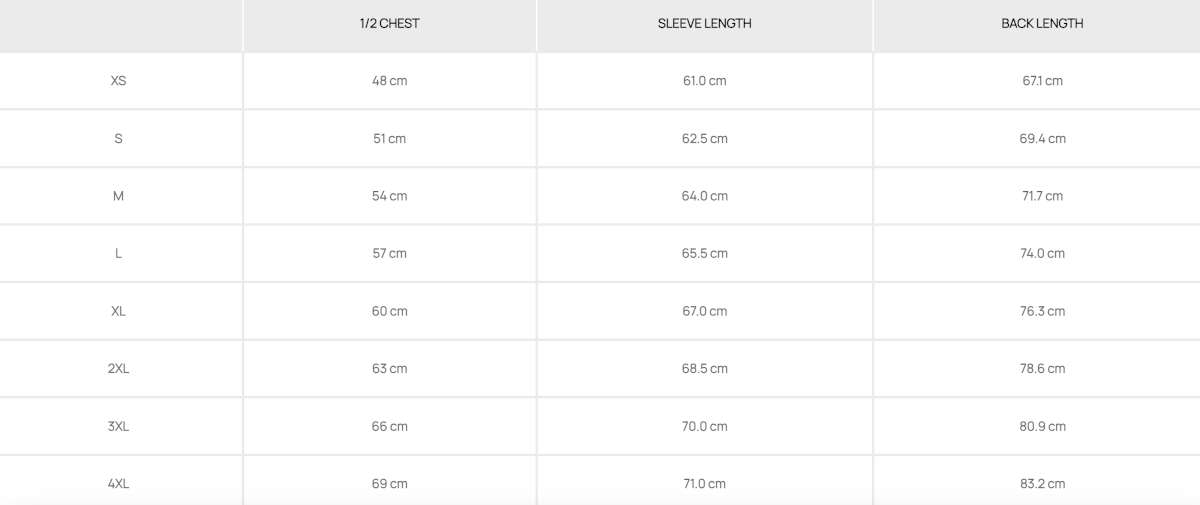
Task: Click the 80.9 cm back length cell
Action: (x=1042, y=426)
